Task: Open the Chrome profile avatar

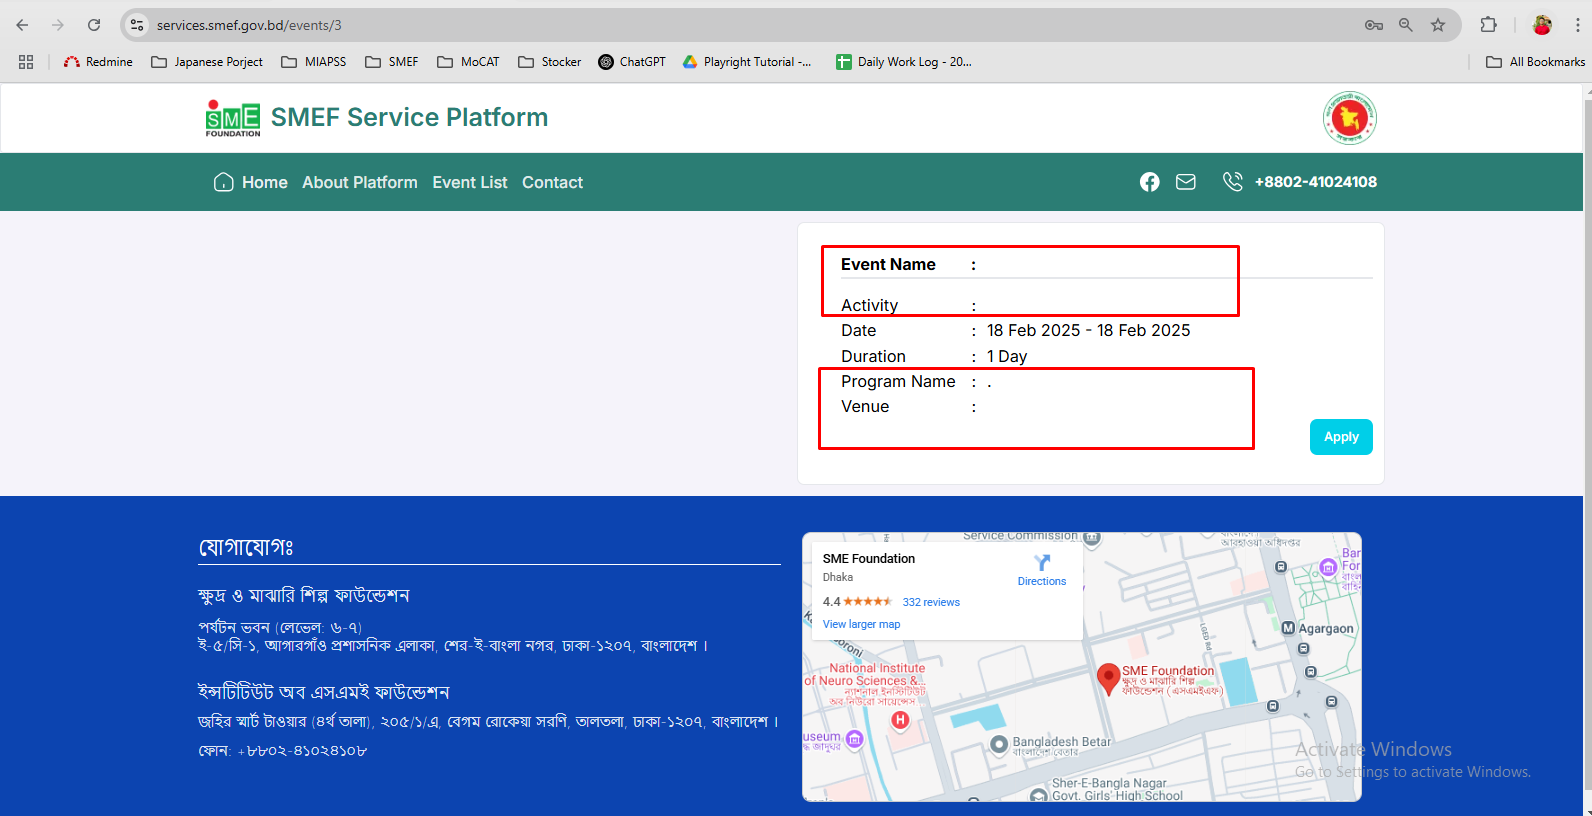Action: click(x=1542, y=25)
